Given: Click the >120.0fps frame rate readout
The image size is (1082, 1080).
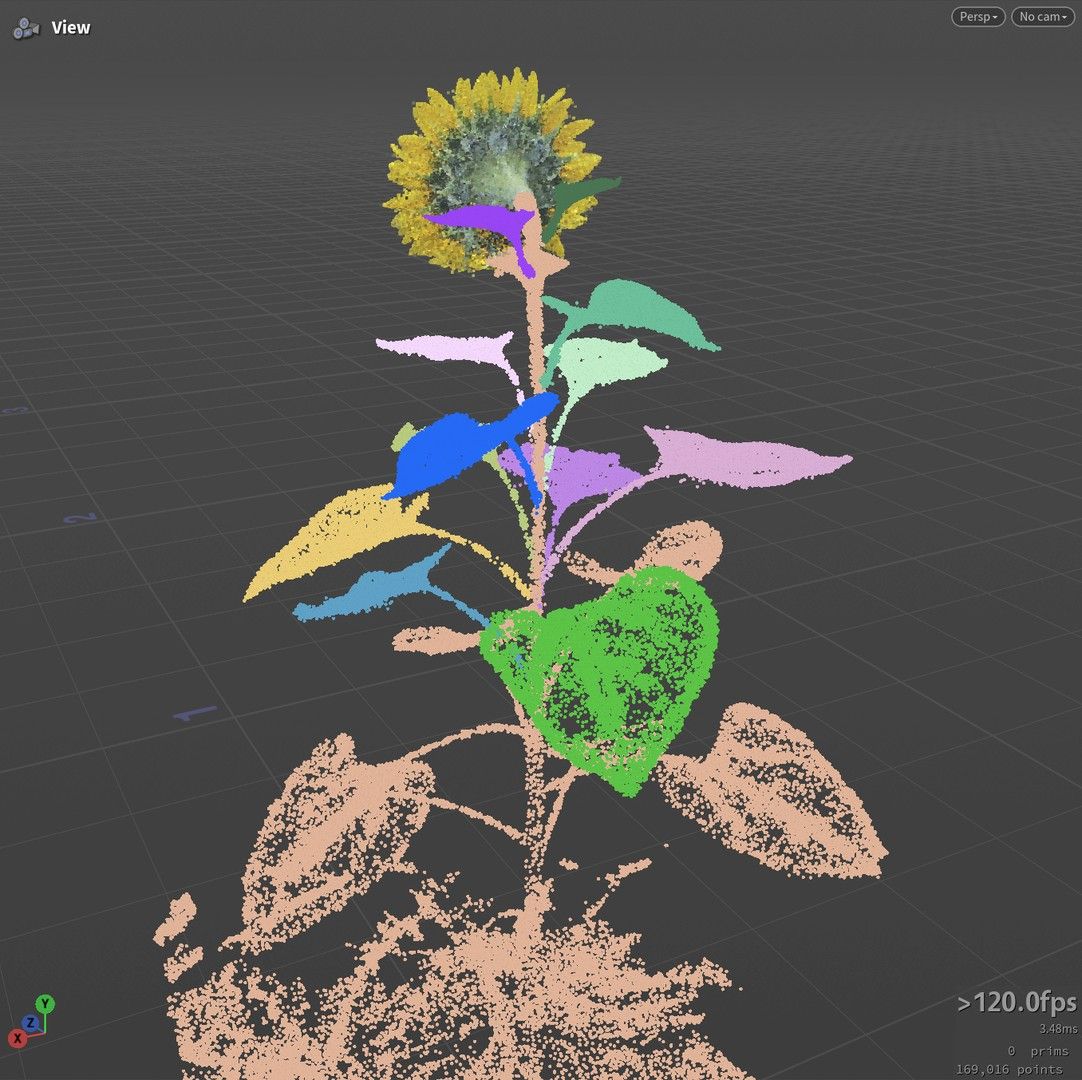Looking at the screenshot, I should click(x=1016, y=1002).
